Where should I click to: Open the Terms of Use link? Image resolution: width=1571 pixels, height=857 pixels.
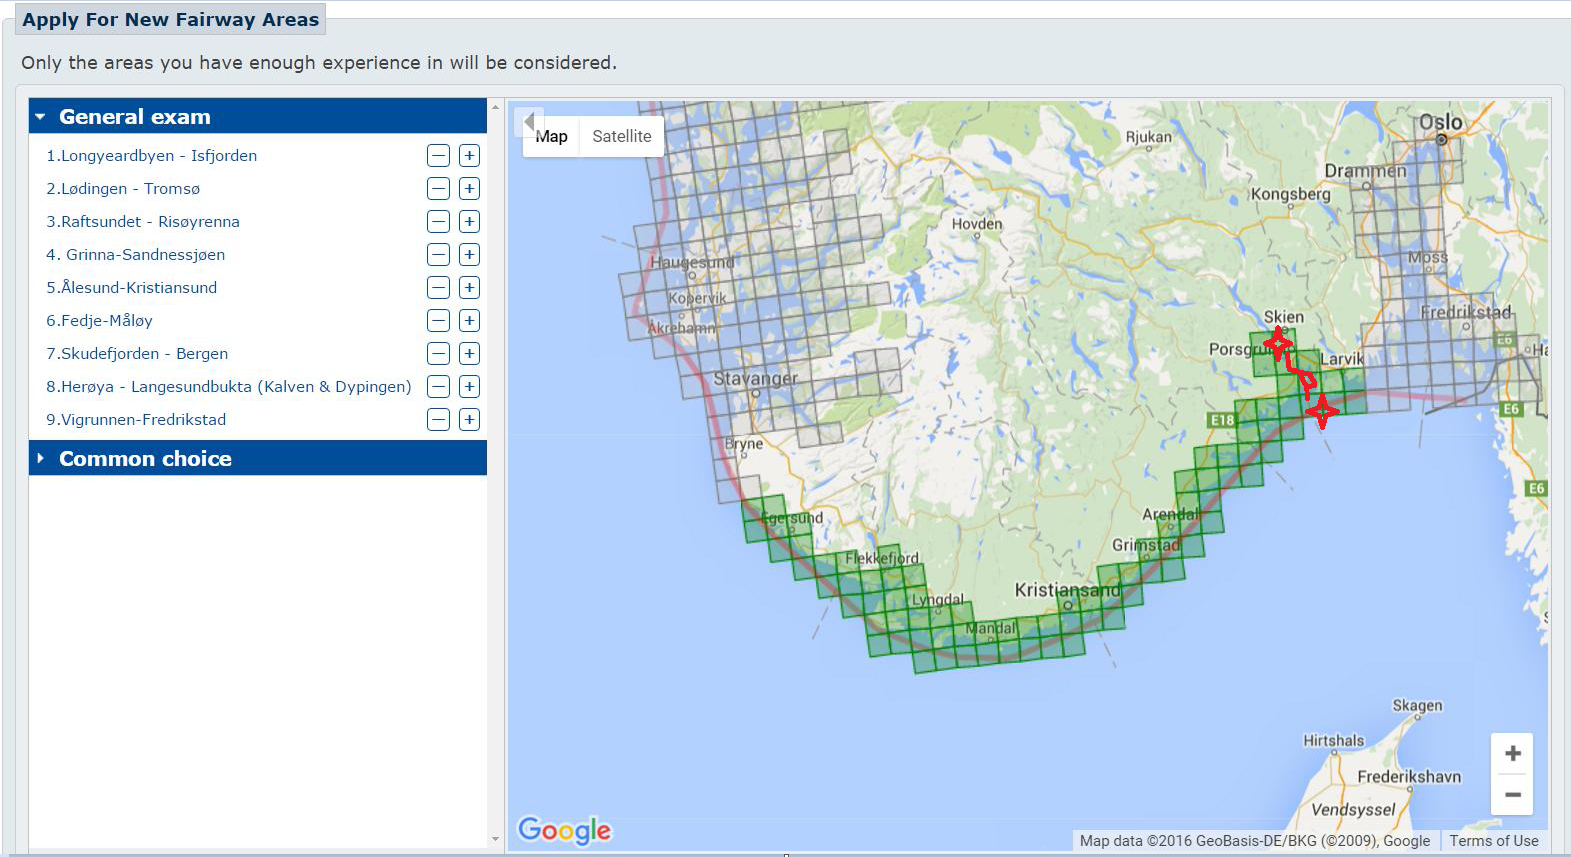pyautogui.click(x=1493, y=841)
